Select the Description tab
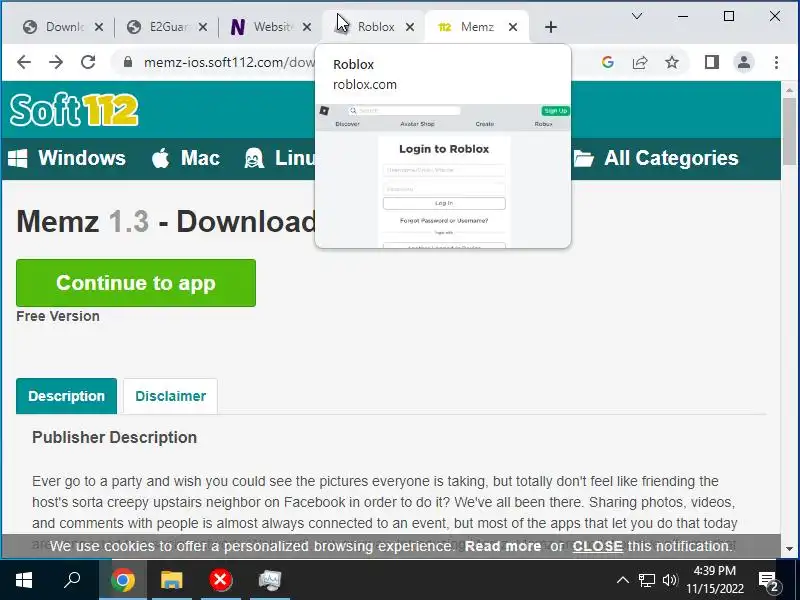Viewport: 800px width, 600px height. point(66,396)
